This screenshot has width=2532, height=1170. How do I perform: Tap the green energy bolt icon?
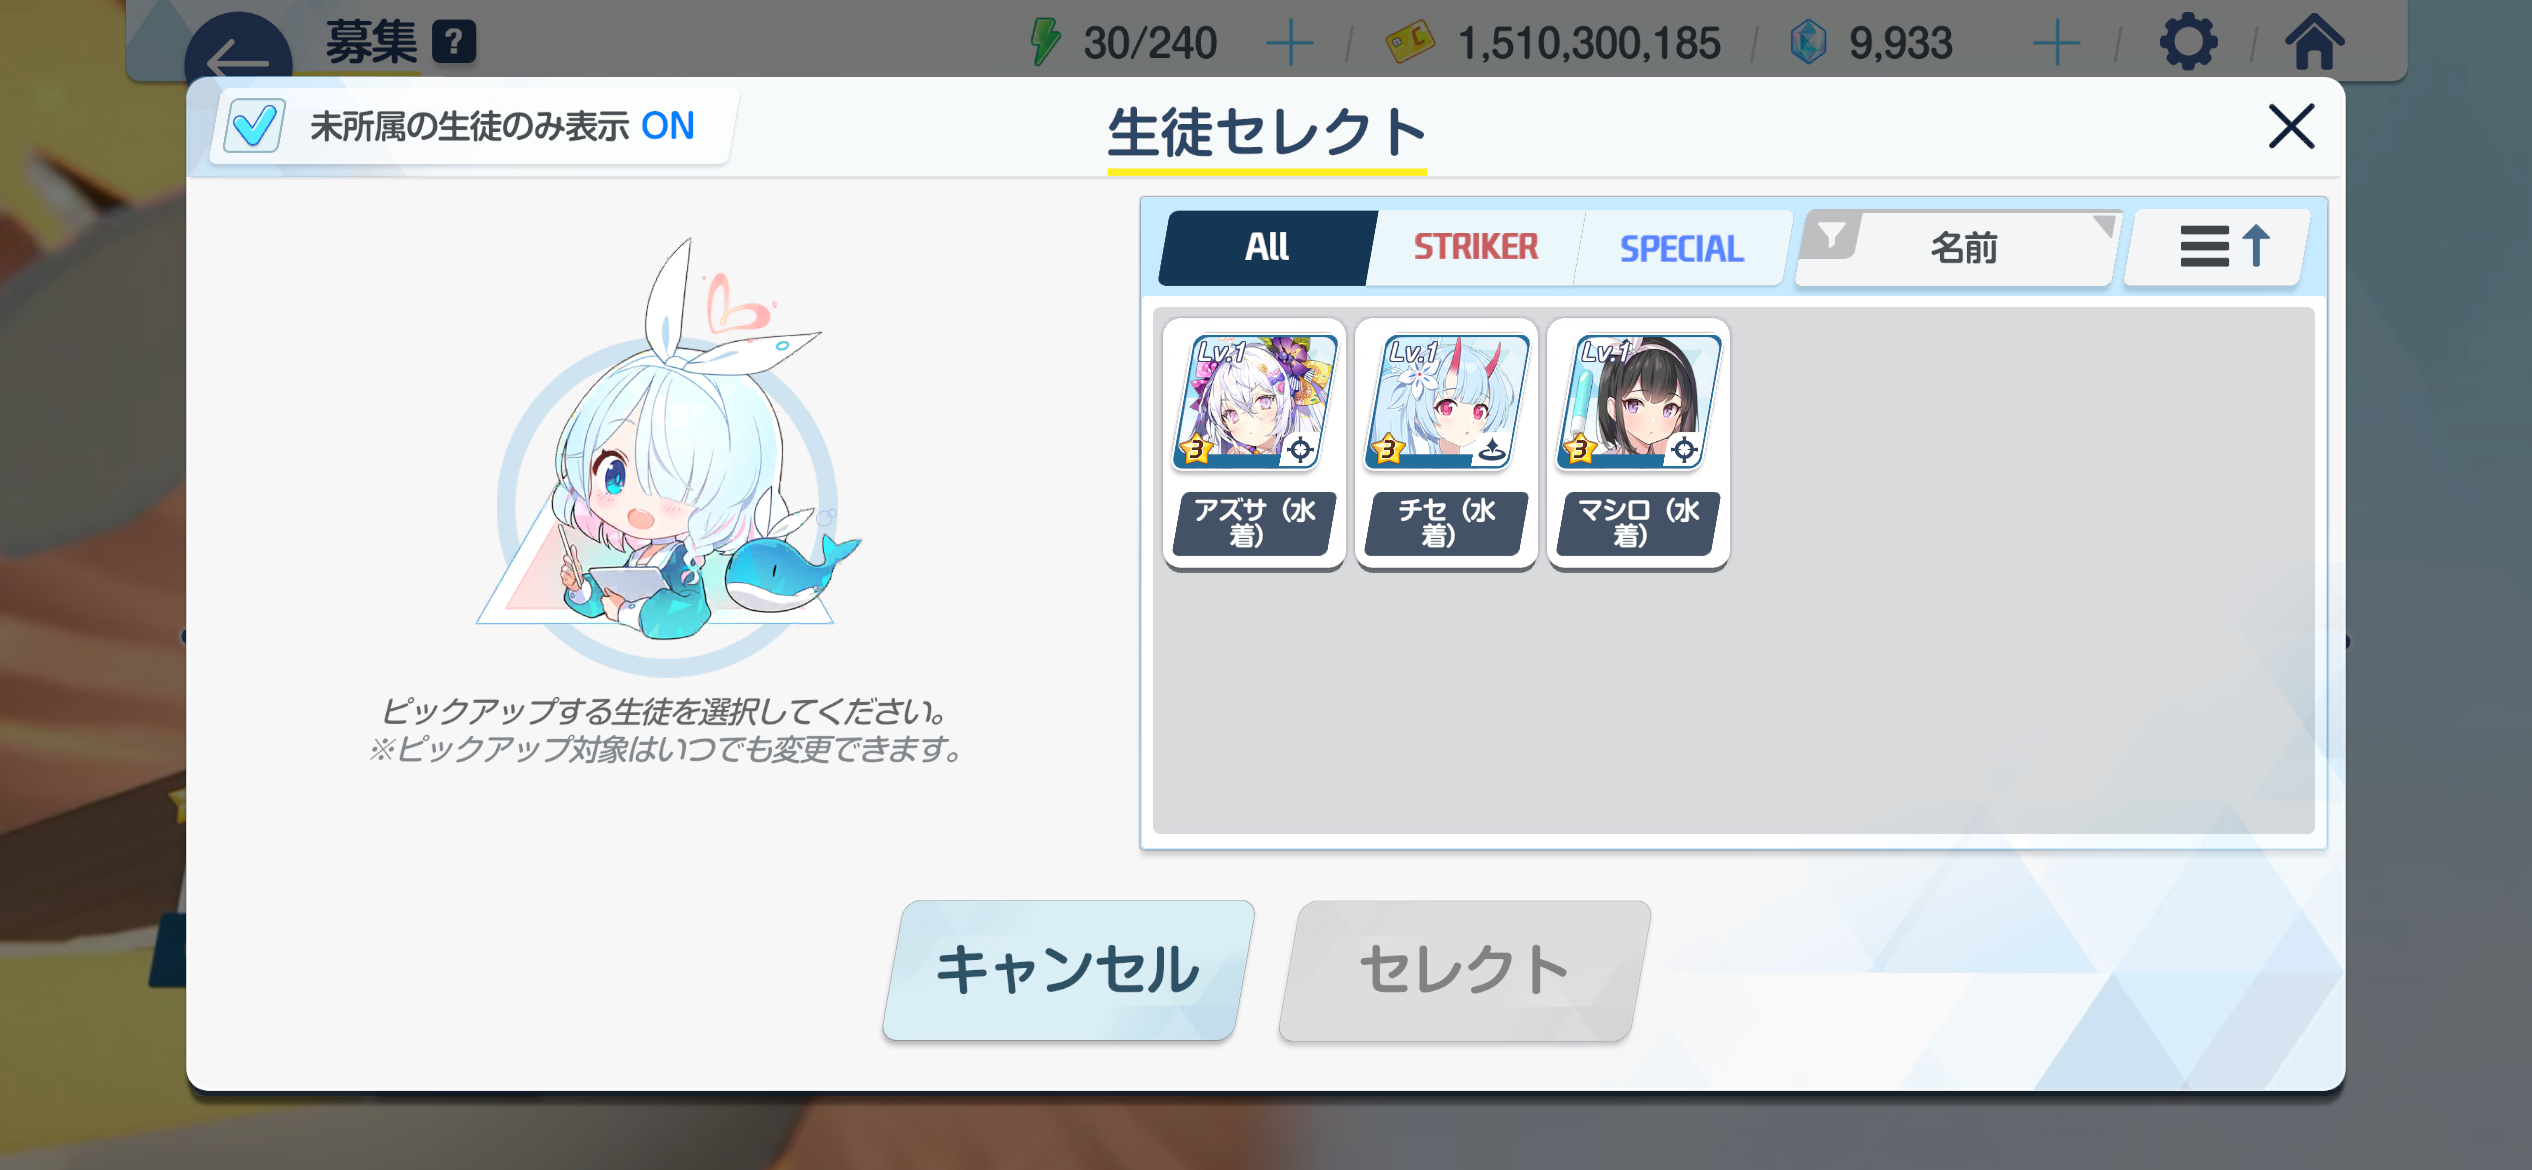[x=1045, y=42]
